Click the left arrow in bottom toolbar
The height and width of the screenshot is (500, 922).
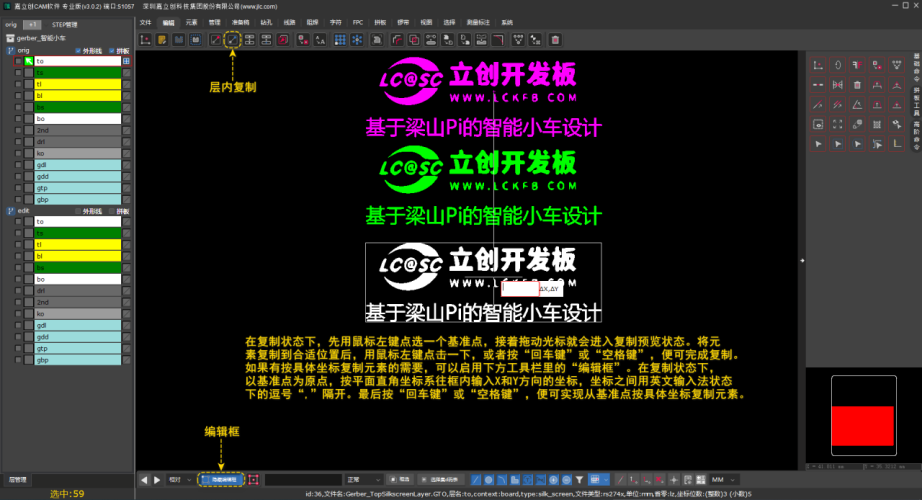[144, 480]
